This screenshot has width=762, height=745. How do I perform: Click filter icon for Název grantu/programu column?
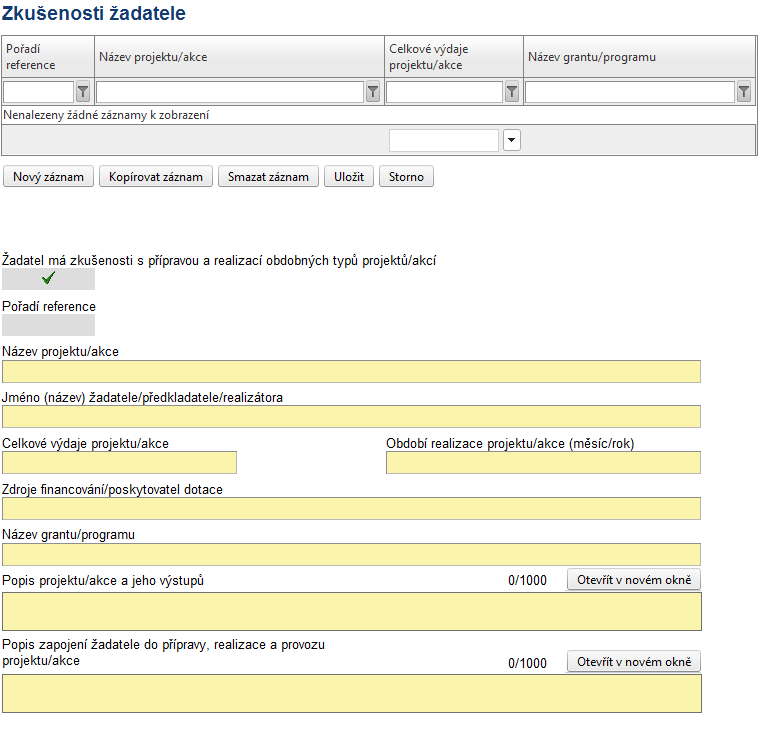click(744, 92)
